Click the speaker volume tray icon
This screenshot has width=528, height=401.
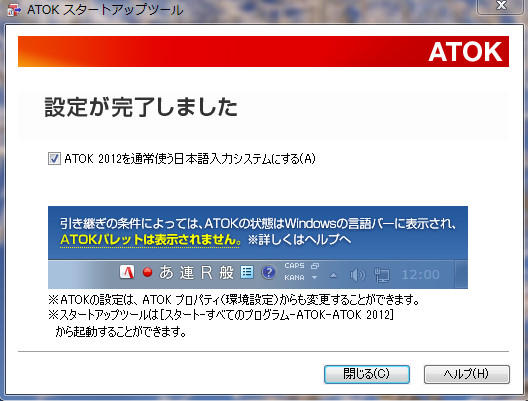click(357, 275)
